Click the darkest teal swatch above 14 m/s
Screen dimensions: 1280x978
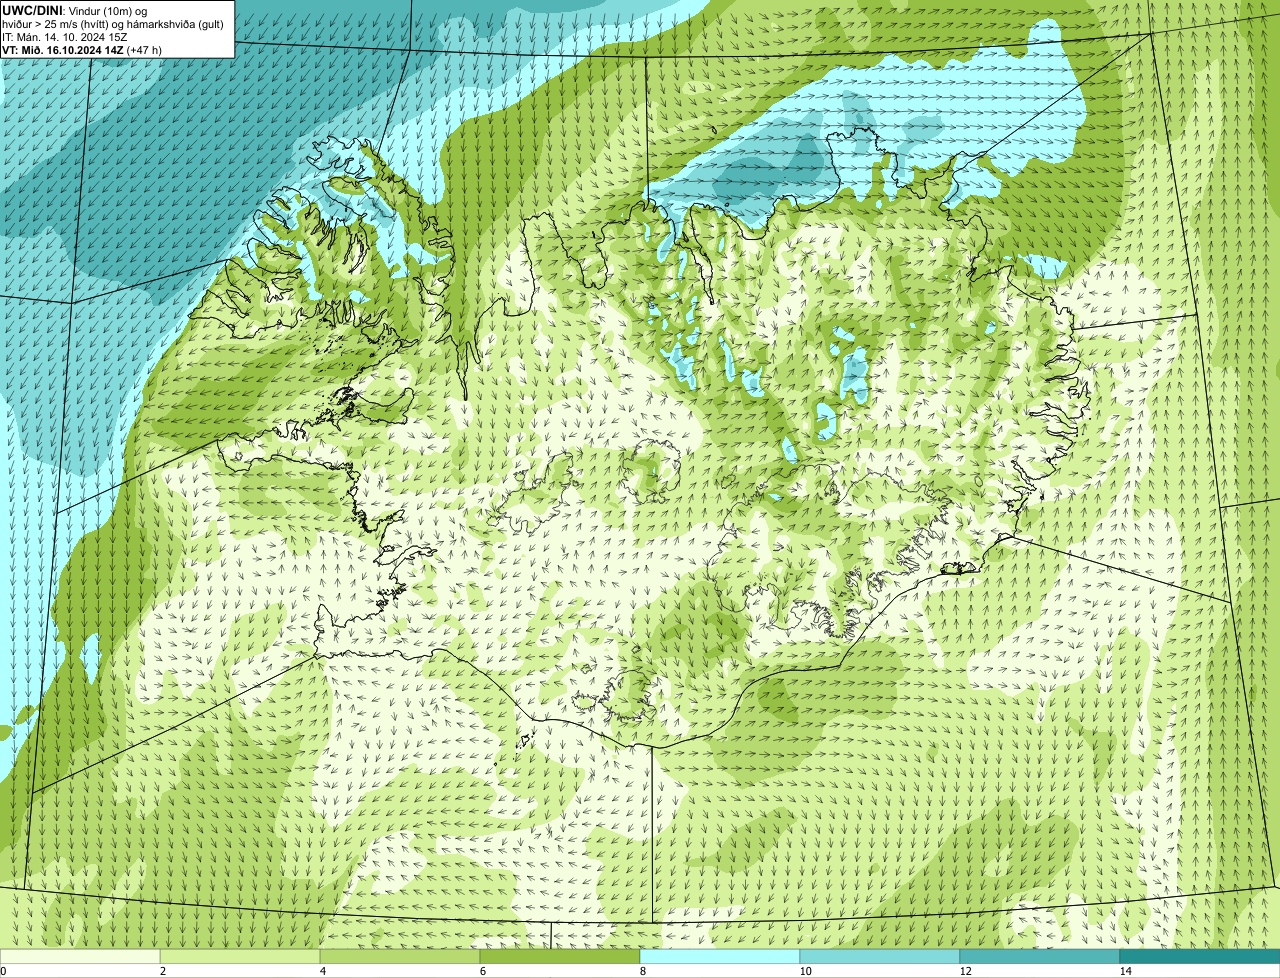click(x=1200, y=956)
